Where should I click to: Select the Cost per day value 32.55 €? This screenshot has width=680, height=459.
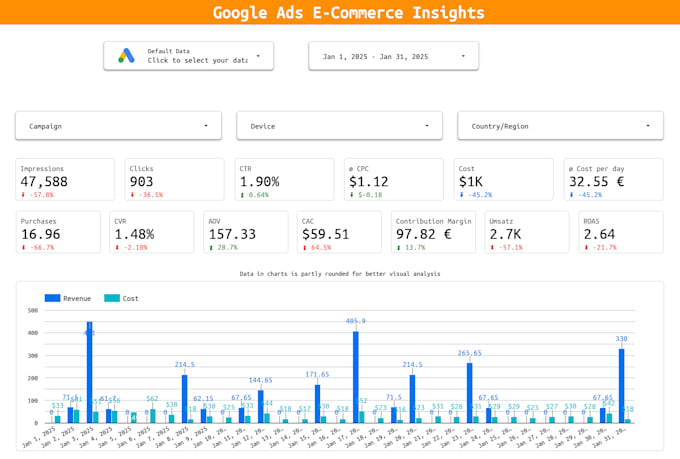596,181
